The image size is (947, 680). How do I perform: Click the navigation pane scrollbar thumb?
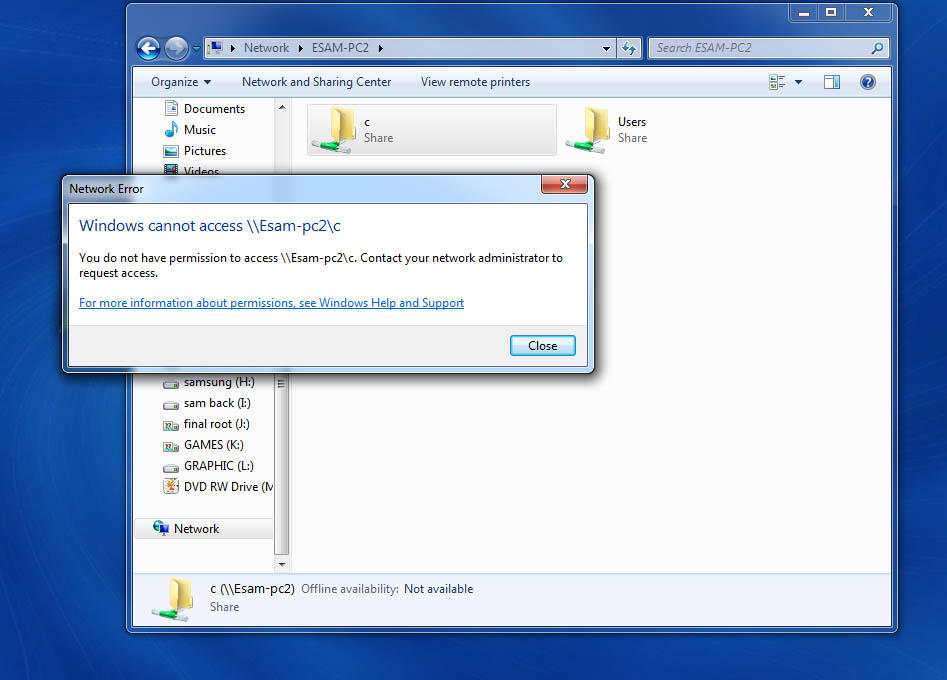(281, 465)
